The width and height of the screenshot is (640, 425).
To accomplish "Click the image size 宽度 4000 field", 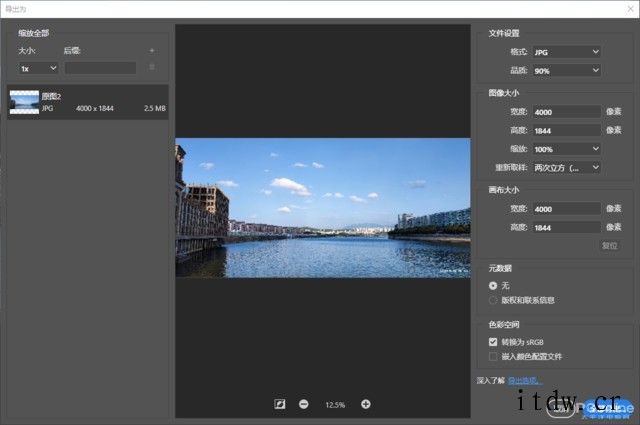I will [x=567, y=112].
